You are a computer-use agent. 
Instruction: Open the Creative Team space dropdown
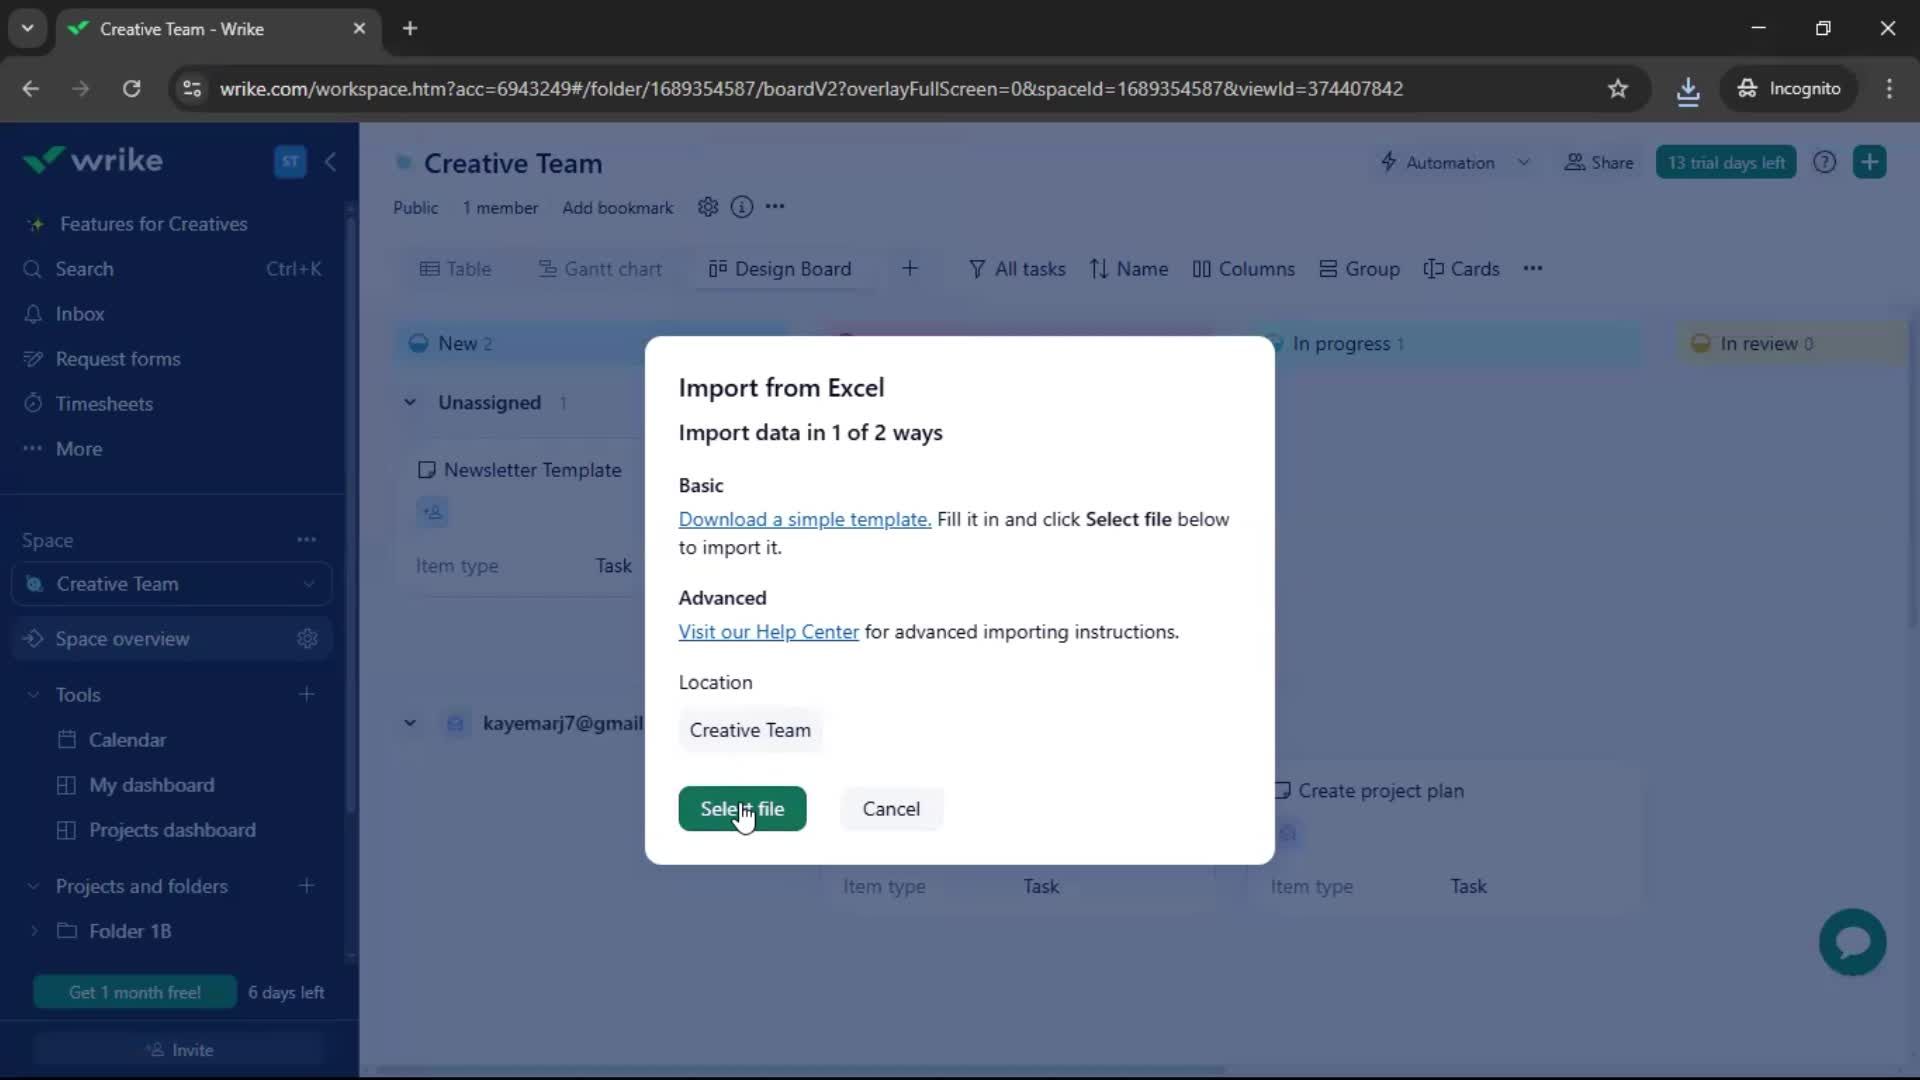[x=172, y=584]
